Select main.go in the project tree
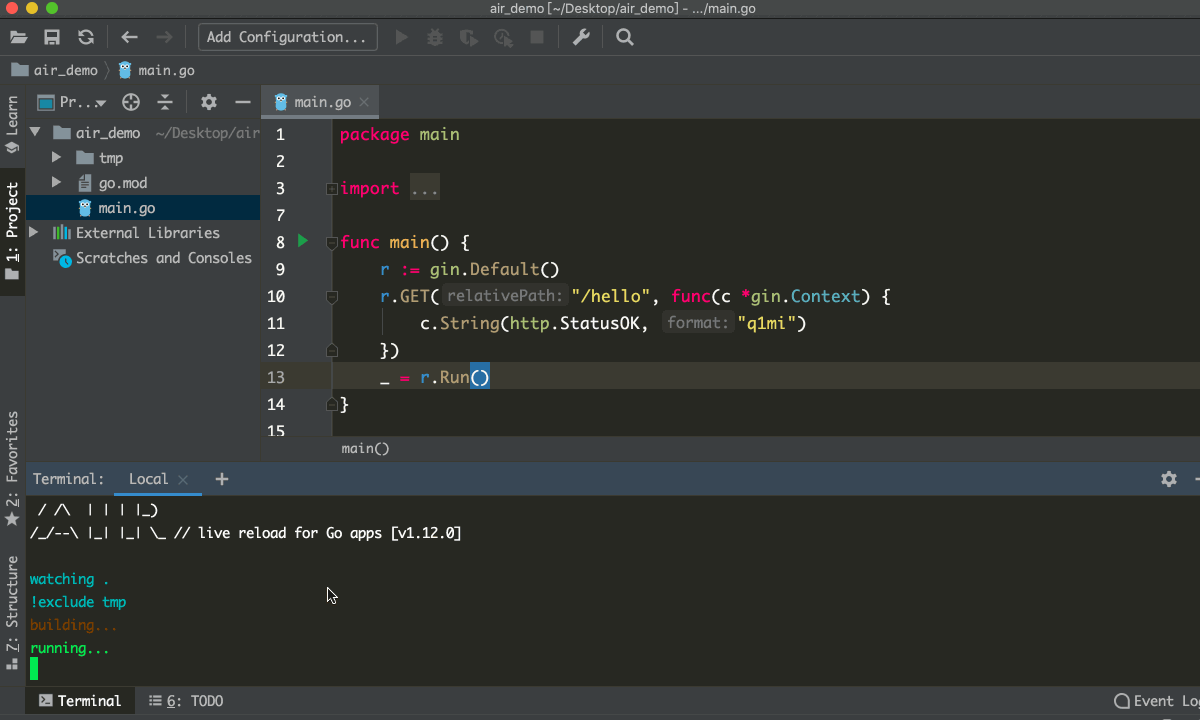Viewport: 1200px width, 720px height. 126,208
